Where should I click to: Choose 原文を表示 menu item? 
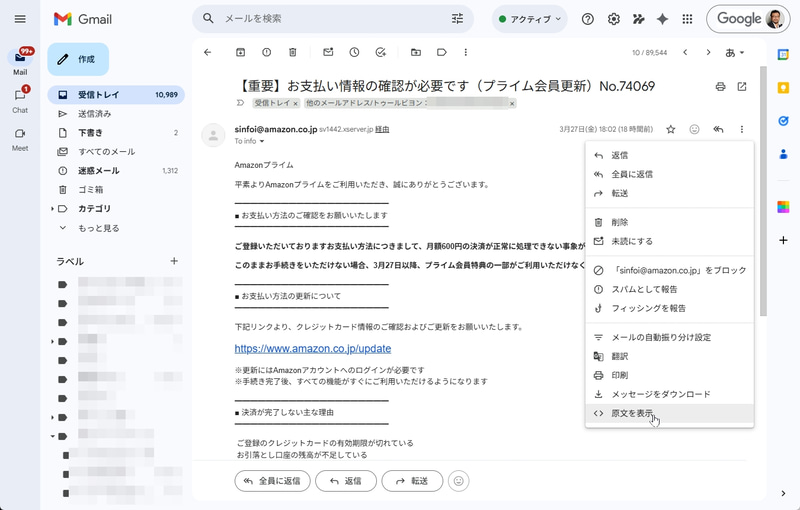pyautogui.click(x=669, y=413)
